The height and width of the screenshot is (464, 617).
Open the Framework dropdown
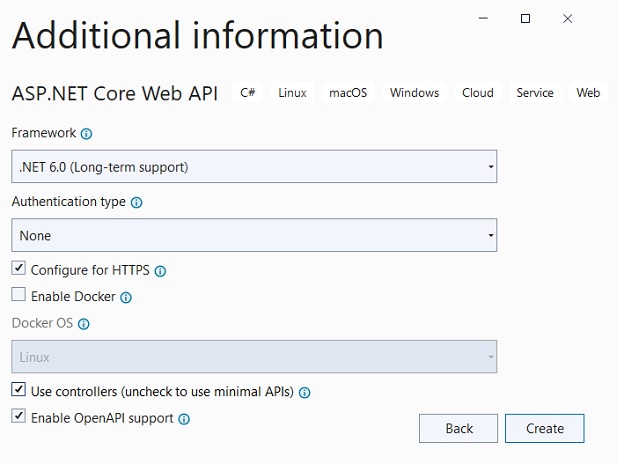pyautogui.click(x=254, y=167)
